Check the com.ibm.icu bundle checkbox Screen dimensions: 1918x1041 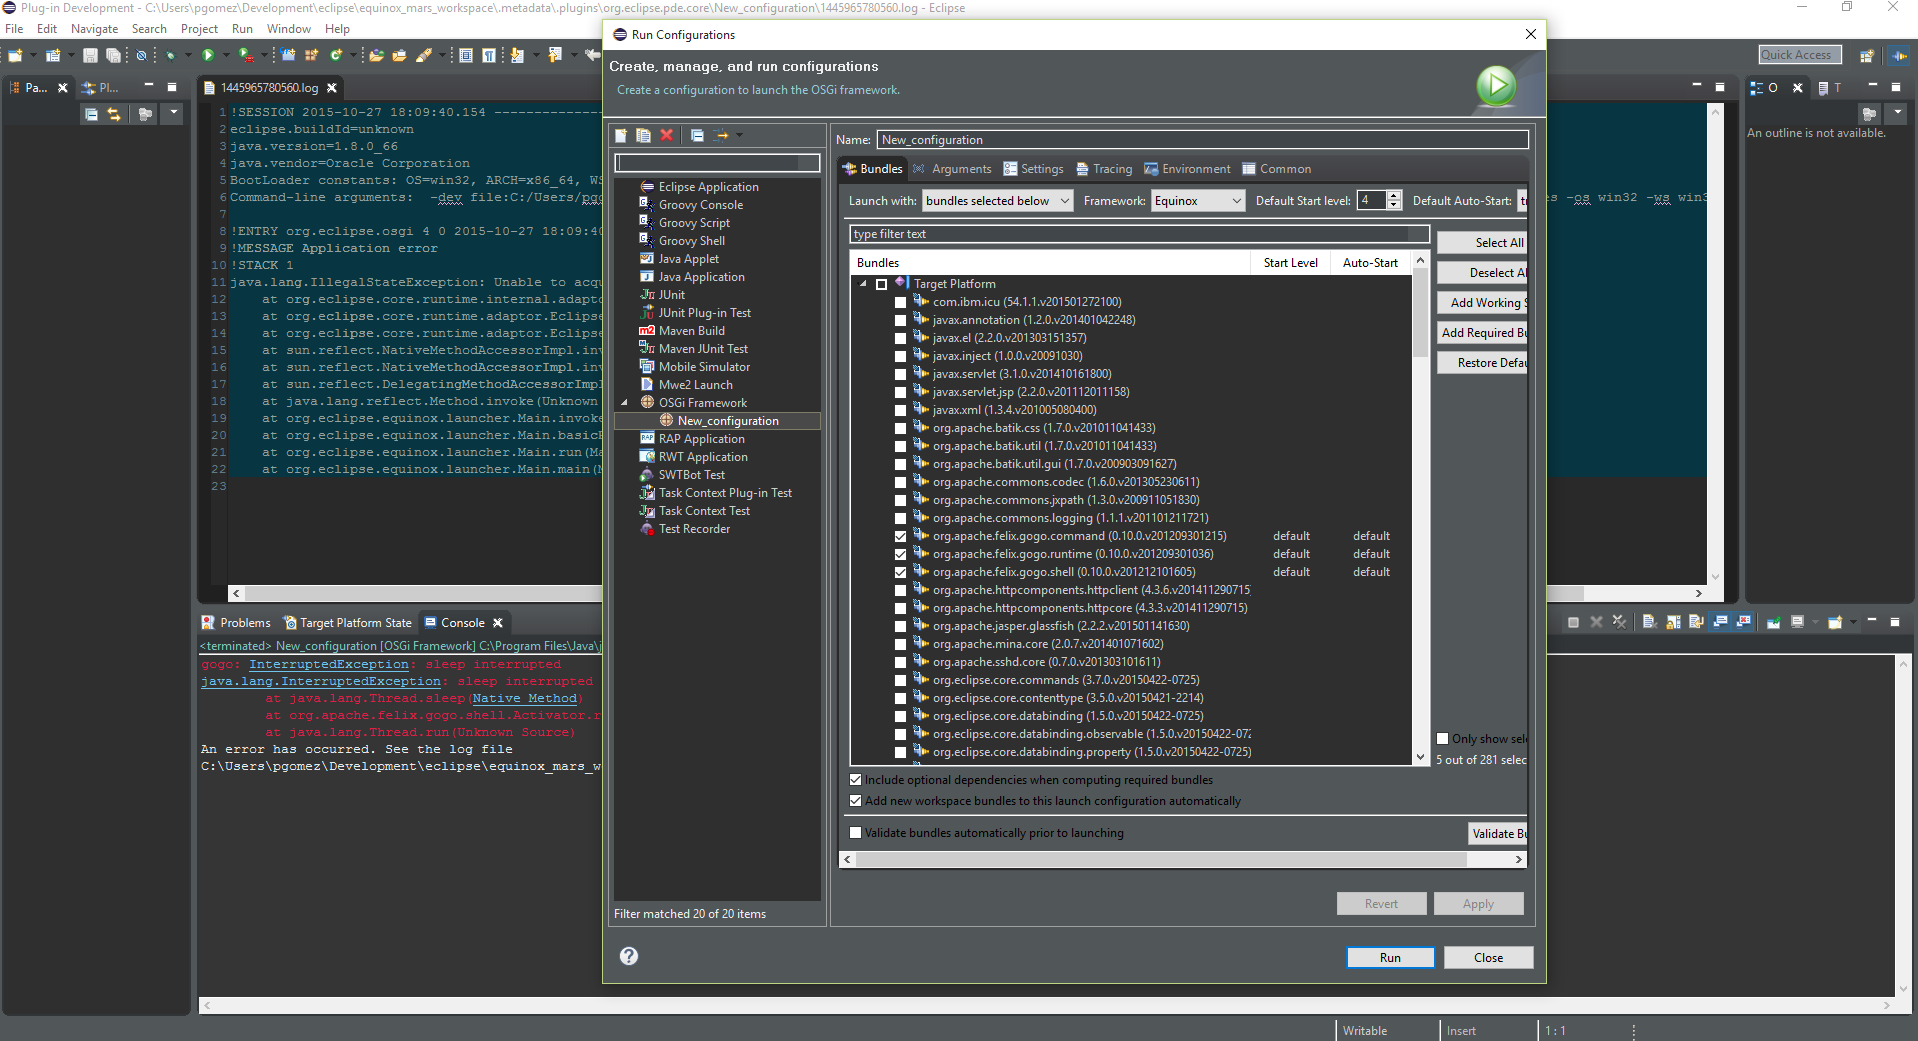click(900, 302)
